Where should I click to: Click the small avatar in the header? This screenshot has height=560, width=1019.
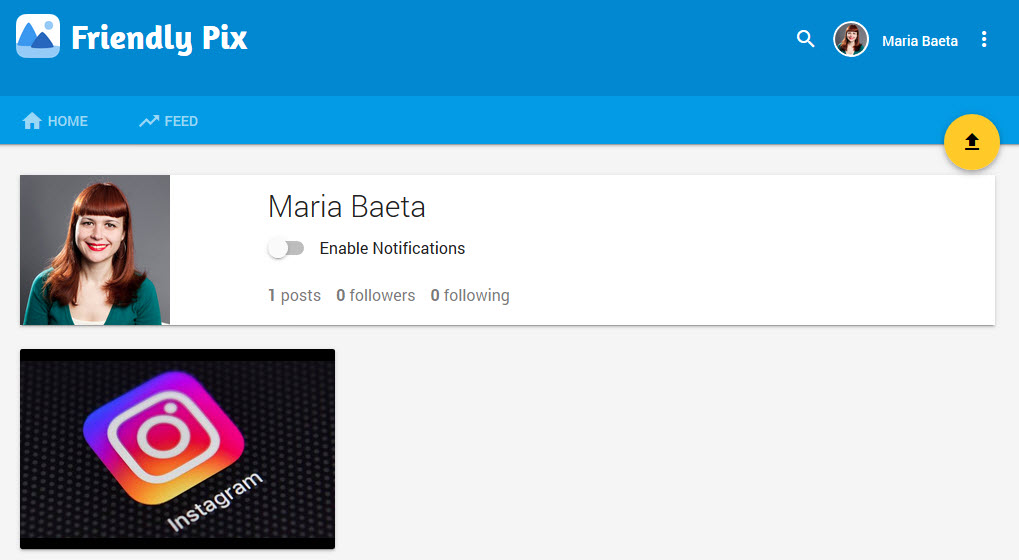click(851, 40)
